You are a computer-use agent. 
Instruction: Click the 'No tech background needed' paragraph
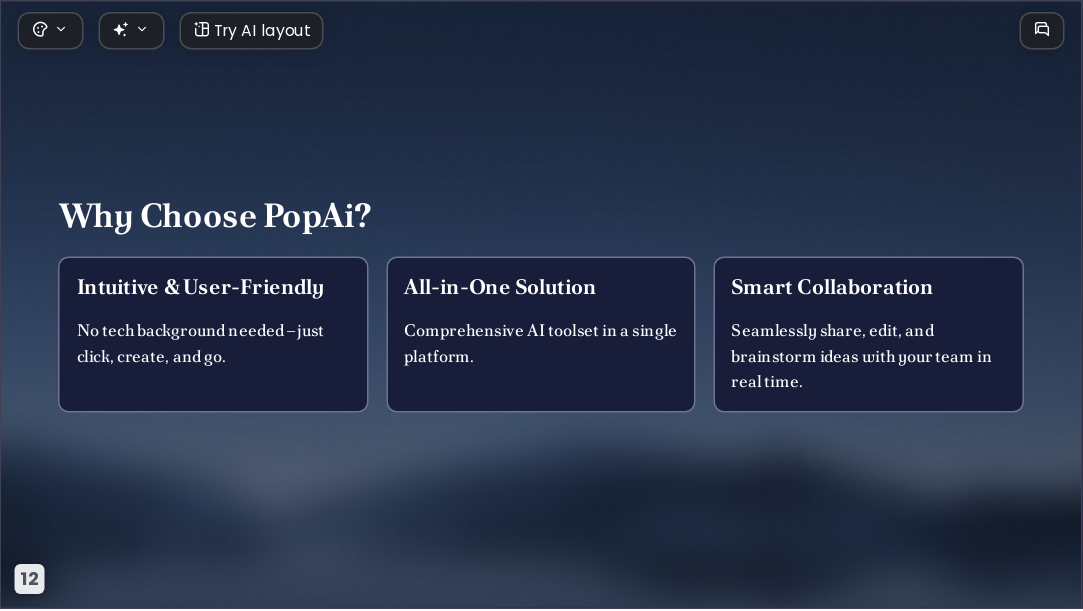200,344
